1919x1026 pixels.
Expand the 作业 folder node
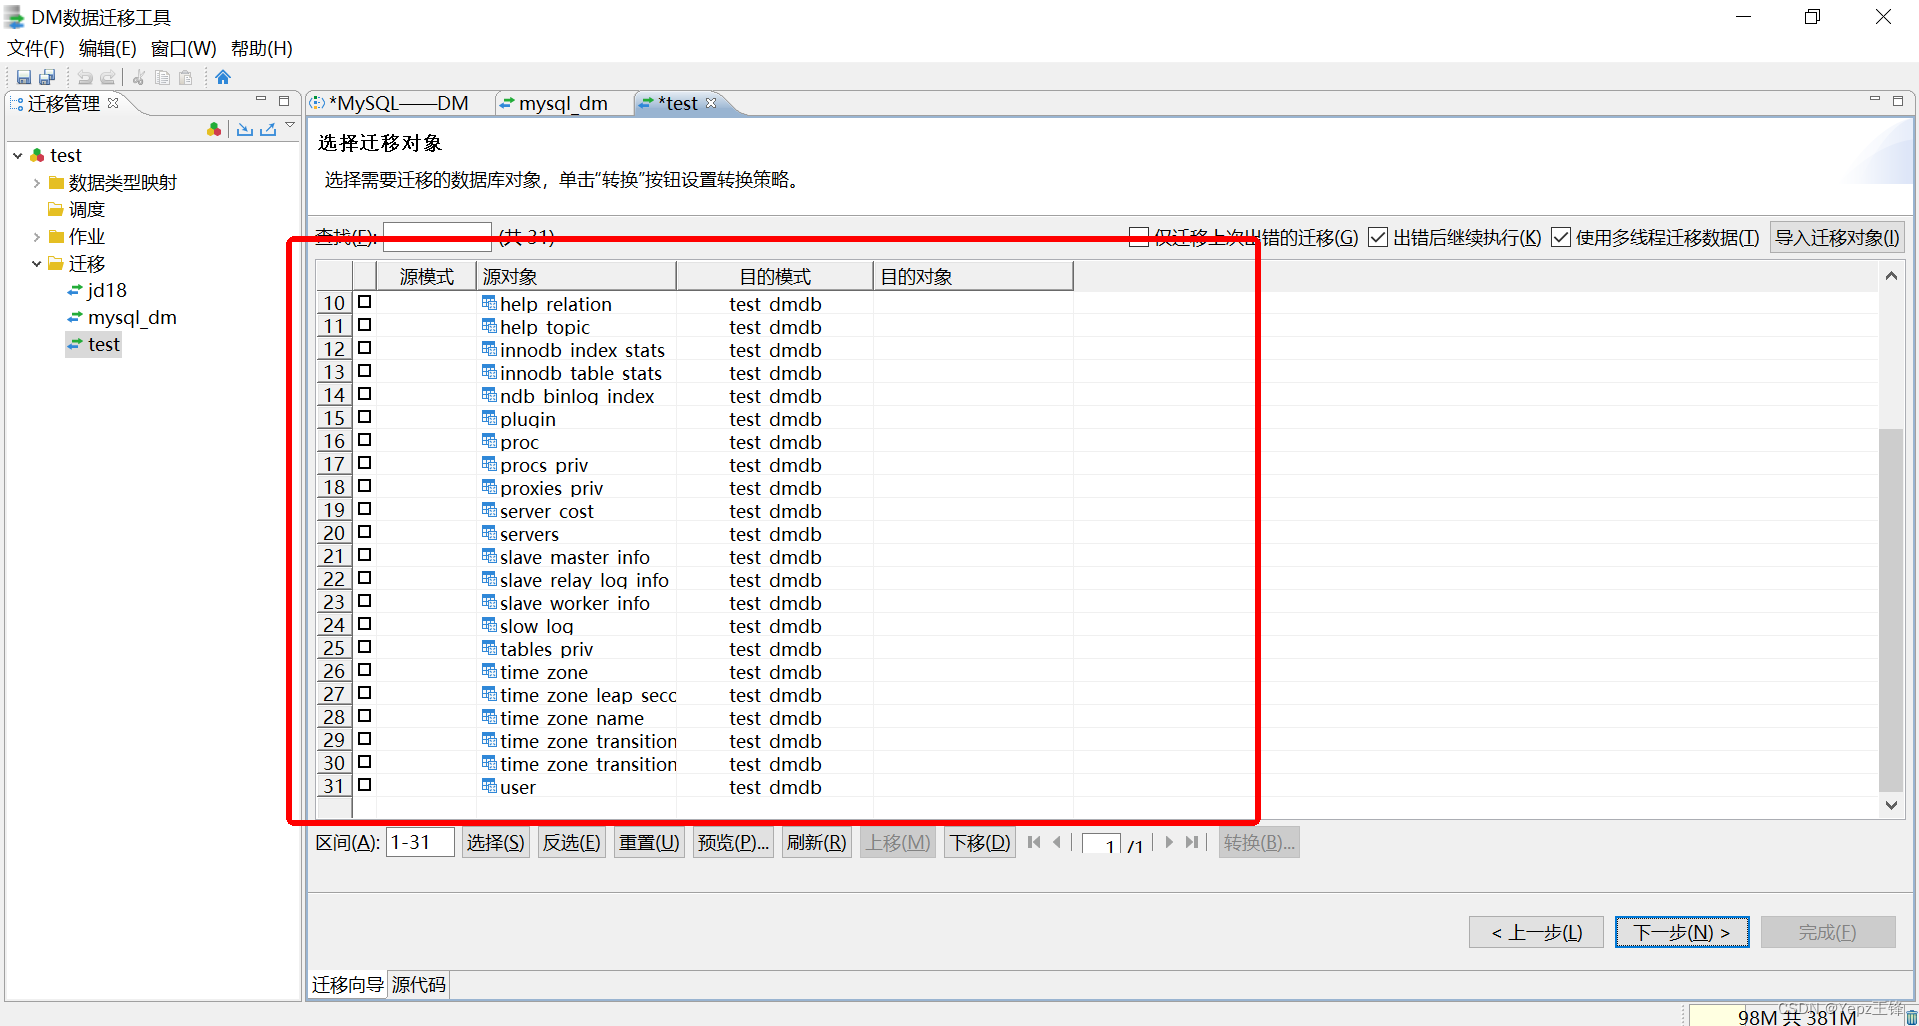tap(37, 236)
